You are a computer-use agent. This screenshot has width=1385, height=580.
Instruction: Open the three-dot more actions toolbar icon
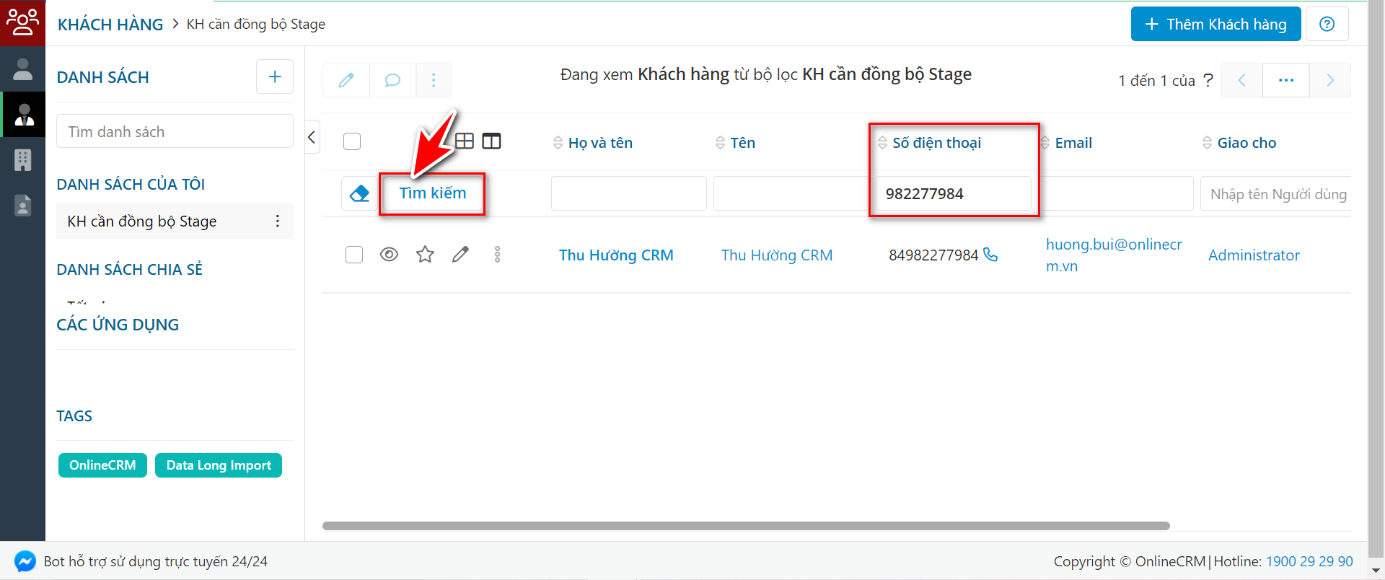tap(433, 80)
